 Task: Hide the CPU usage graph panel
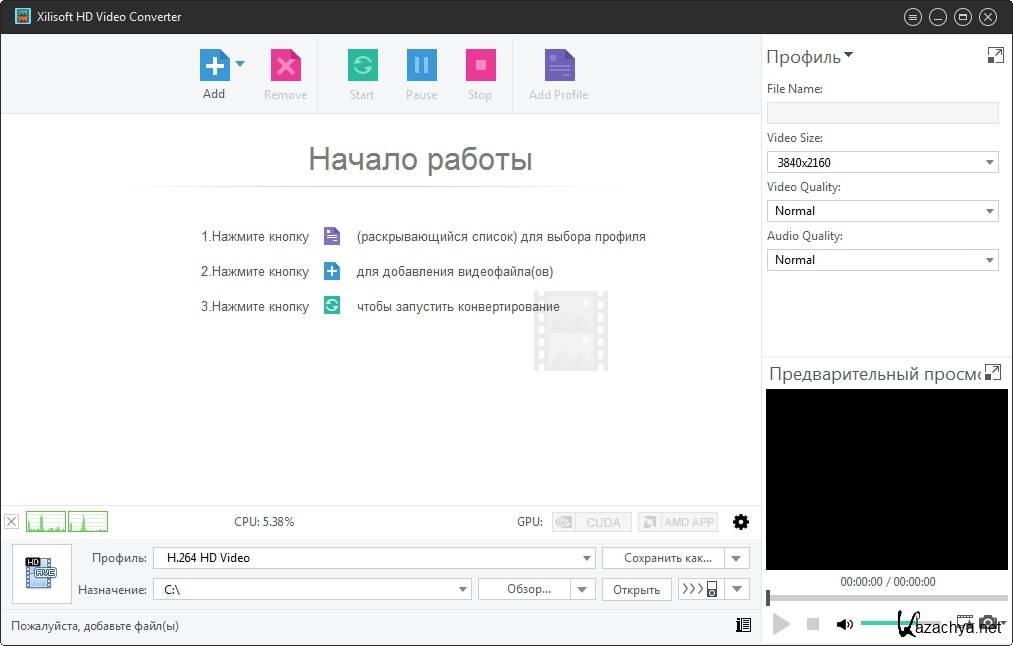(x=11, y=521)
